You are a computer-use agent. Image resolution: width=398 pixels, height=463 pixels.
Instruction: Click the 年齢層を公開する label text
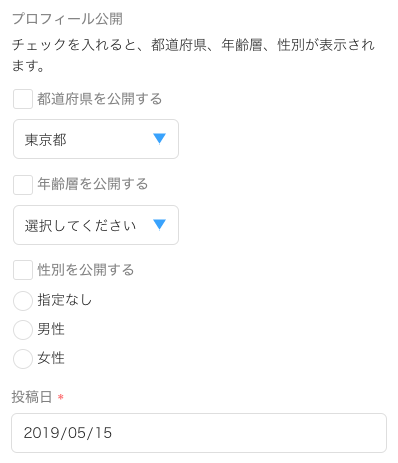(92, 184)
